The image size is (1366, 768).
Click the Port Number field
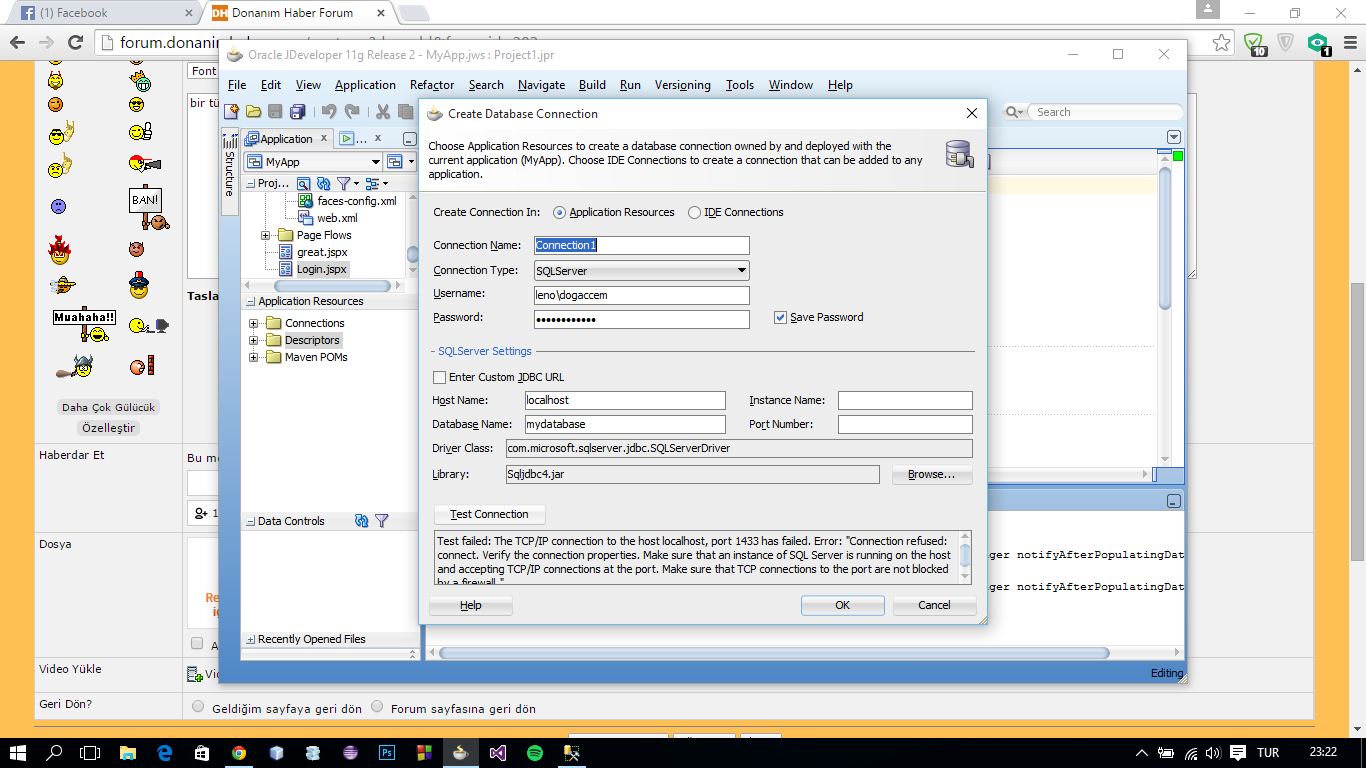tap(905, 424)
